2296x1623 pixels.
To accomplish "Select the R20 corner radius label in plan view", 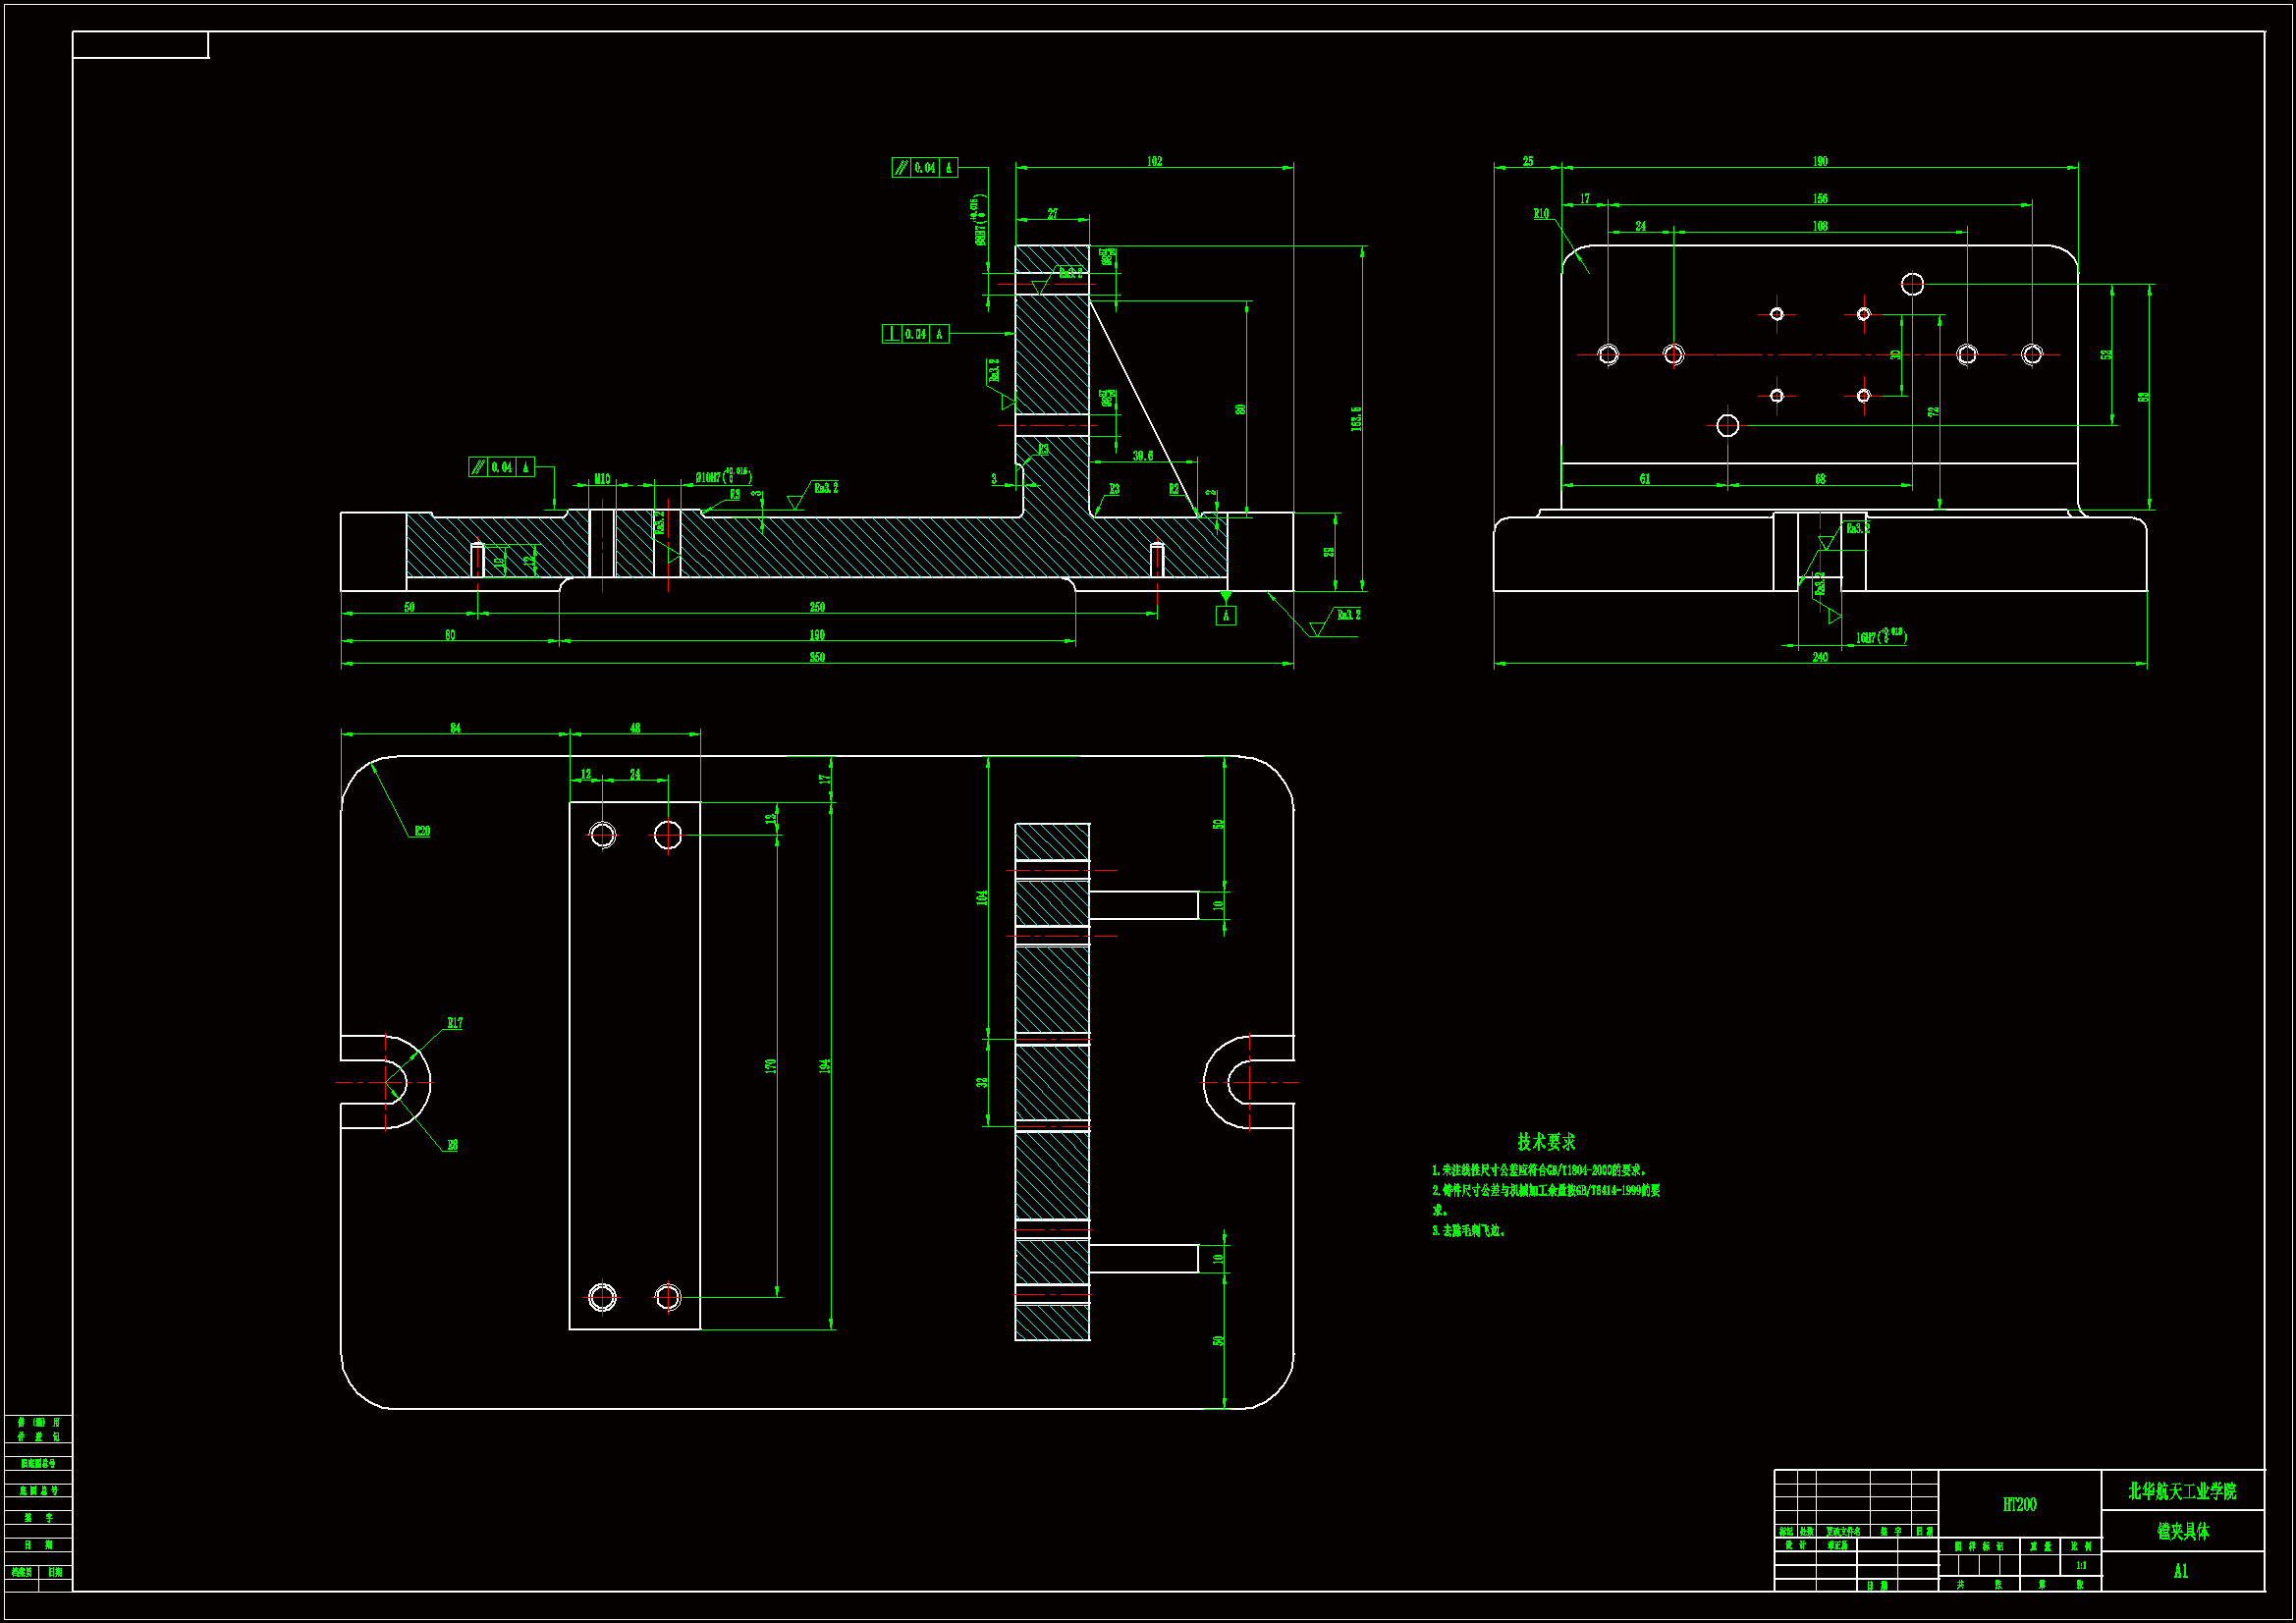I will coord(422,831).
